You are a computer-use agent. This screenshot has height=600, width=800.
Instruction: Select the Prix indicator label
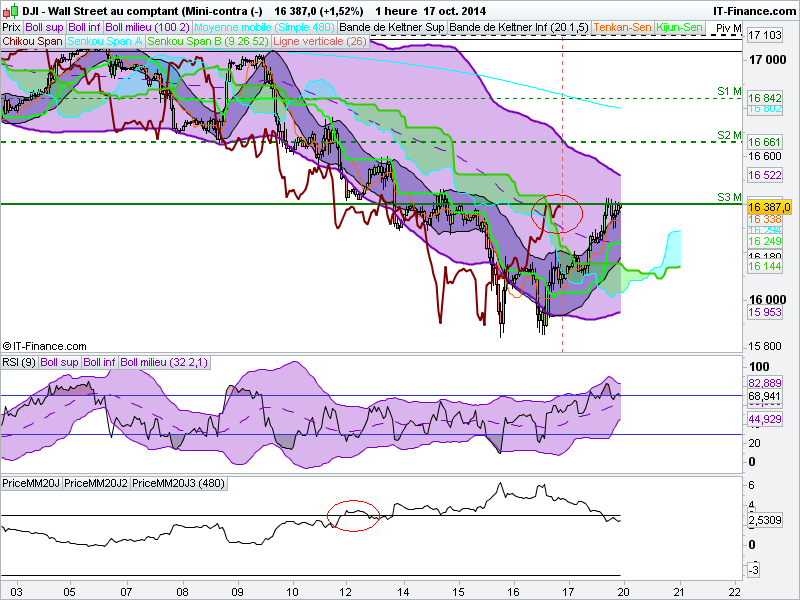tap(12, 28)
